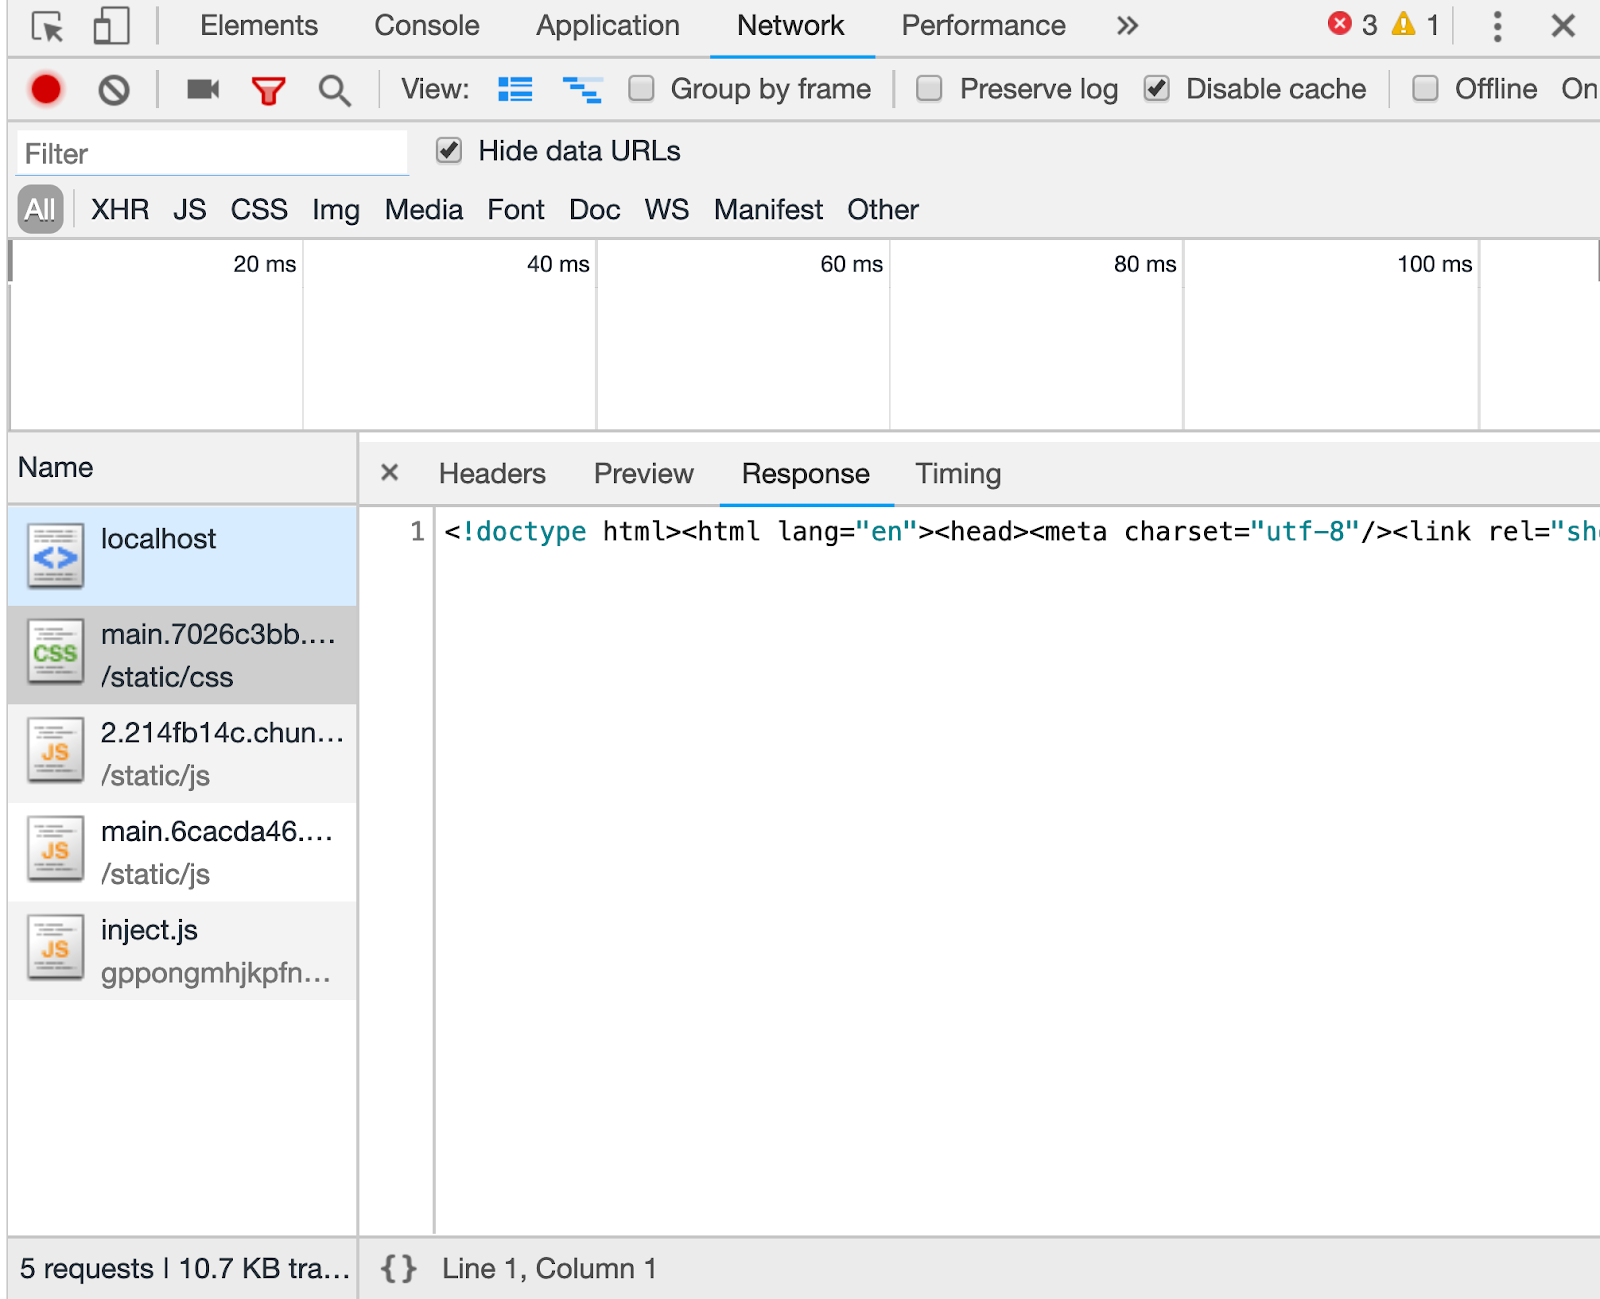The height and width of the screenshot is (1299, 1600).
Task: Click the red error count indicator
Action: pyautogui.click(x=1352, y=25)
